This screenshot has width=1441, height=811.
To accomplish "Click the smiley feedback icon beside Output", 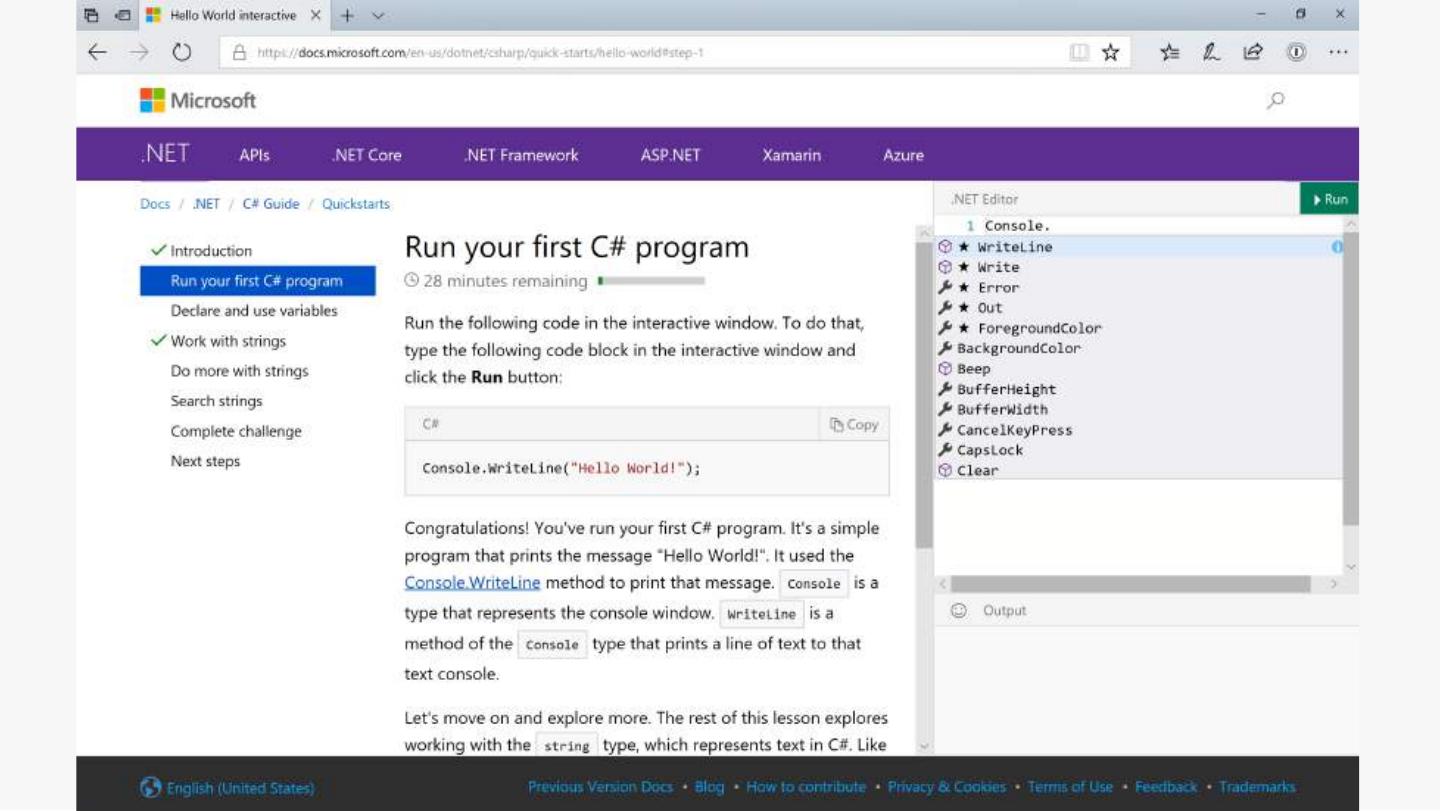I will 958,610.
